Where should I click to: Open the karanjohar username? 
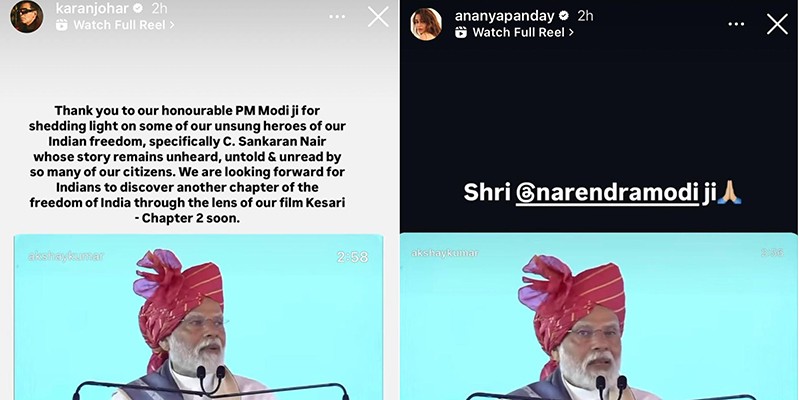tap(92, 9)
